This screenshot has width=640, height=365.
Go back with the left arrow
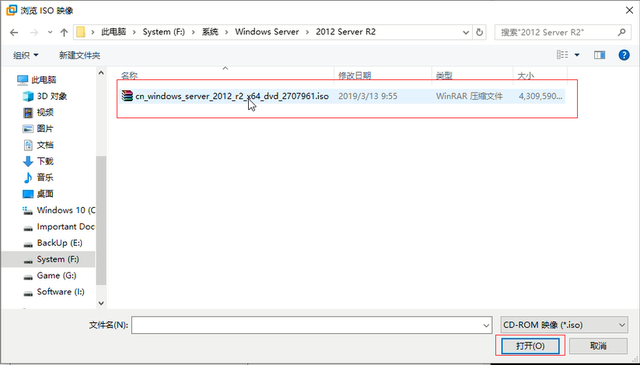pos(14,33)
